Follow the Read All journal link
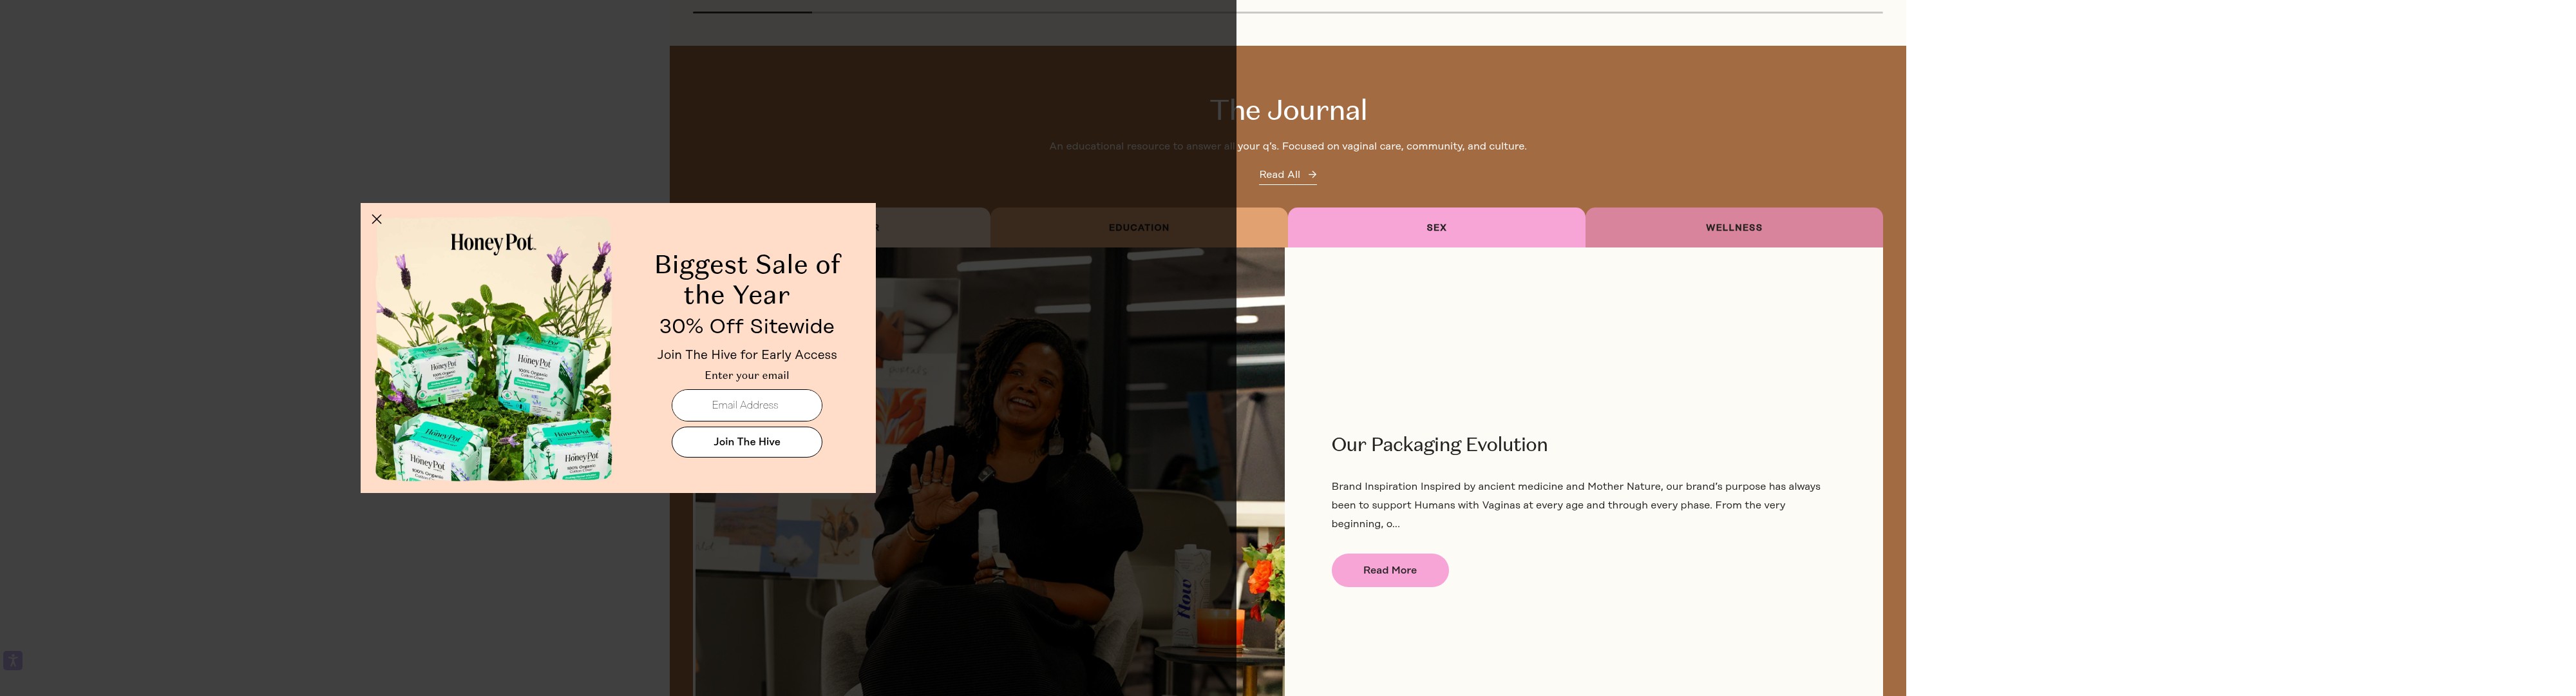Image resolution: width=2576 pixels, height=696 pixels. [x=1287, y=175]
